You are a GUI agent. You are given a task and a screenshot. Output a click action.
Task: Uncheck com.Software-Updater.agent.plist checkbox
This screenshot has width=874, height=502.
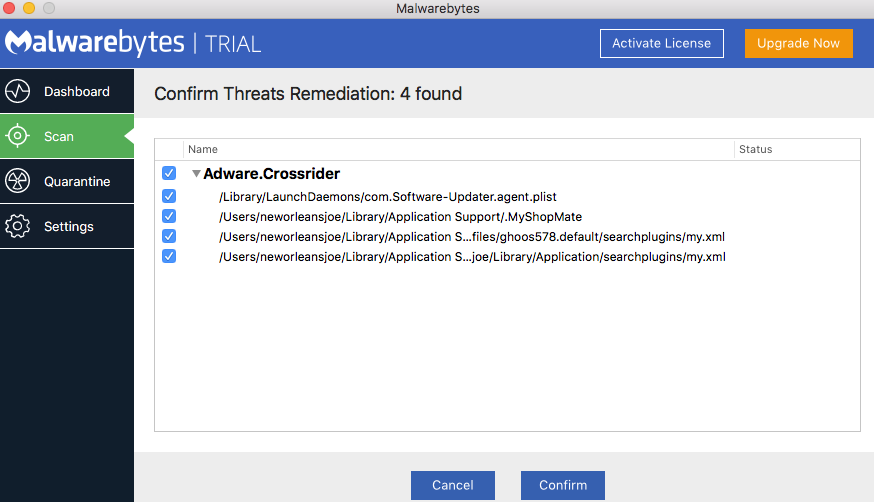pos(169,196)
